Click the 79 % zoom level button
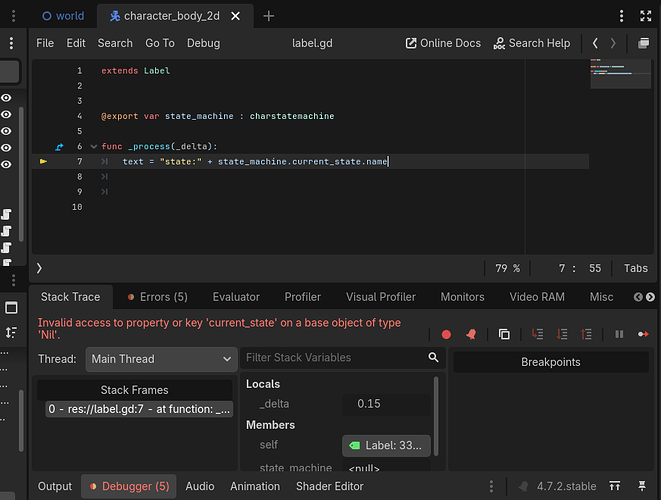The height and width of the screenshot is (500, 661). pyautogui.click(x=507, y=268)
